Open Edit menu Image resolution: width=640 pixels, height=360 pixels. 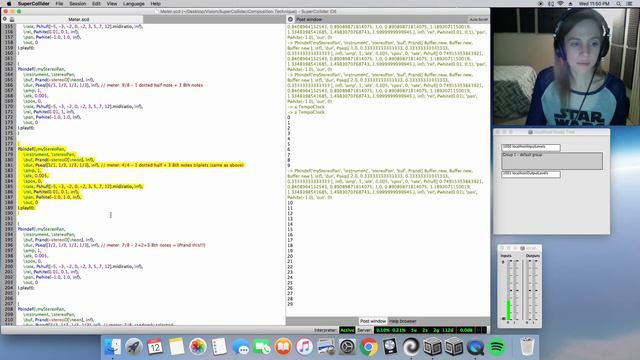[x=96, y=4]
